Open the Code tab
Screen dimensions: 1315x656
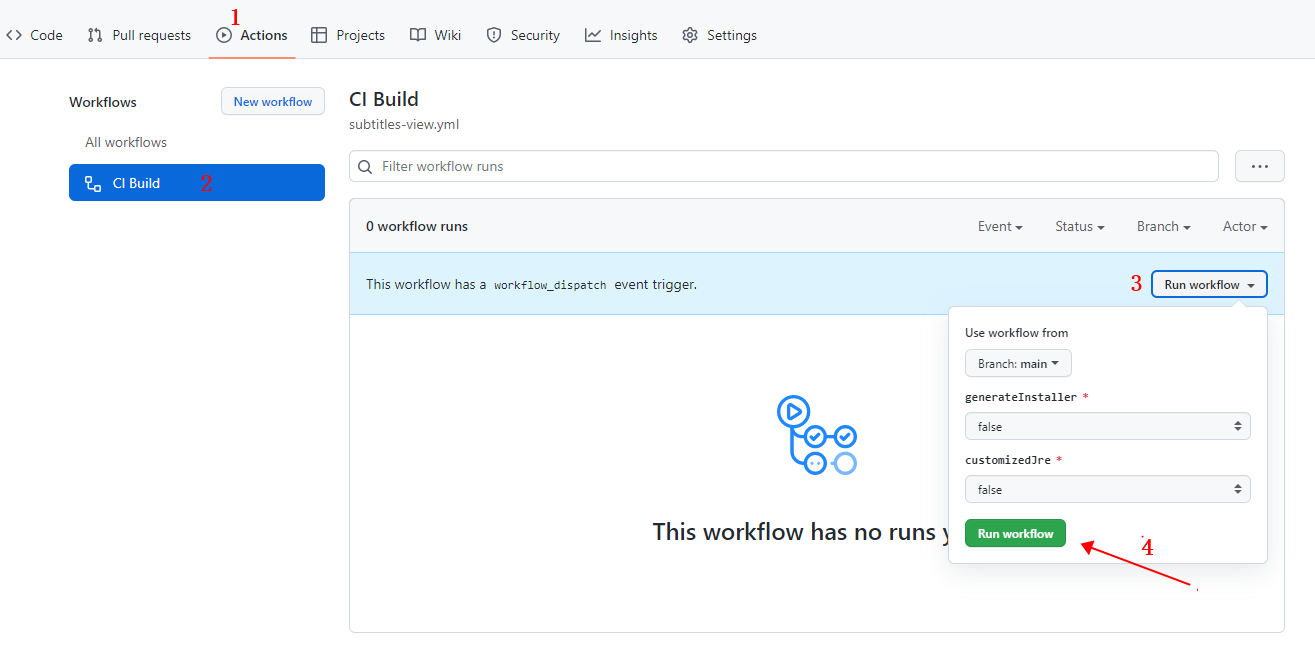click(34, 35)
